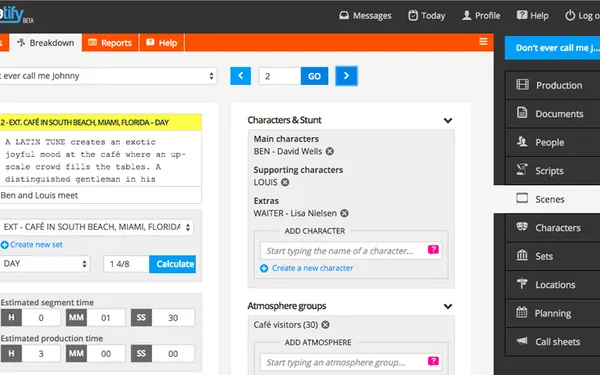Click pink help icon in atmosphere field
Viewport: 600px width, 375px height.
click(433, 361)
